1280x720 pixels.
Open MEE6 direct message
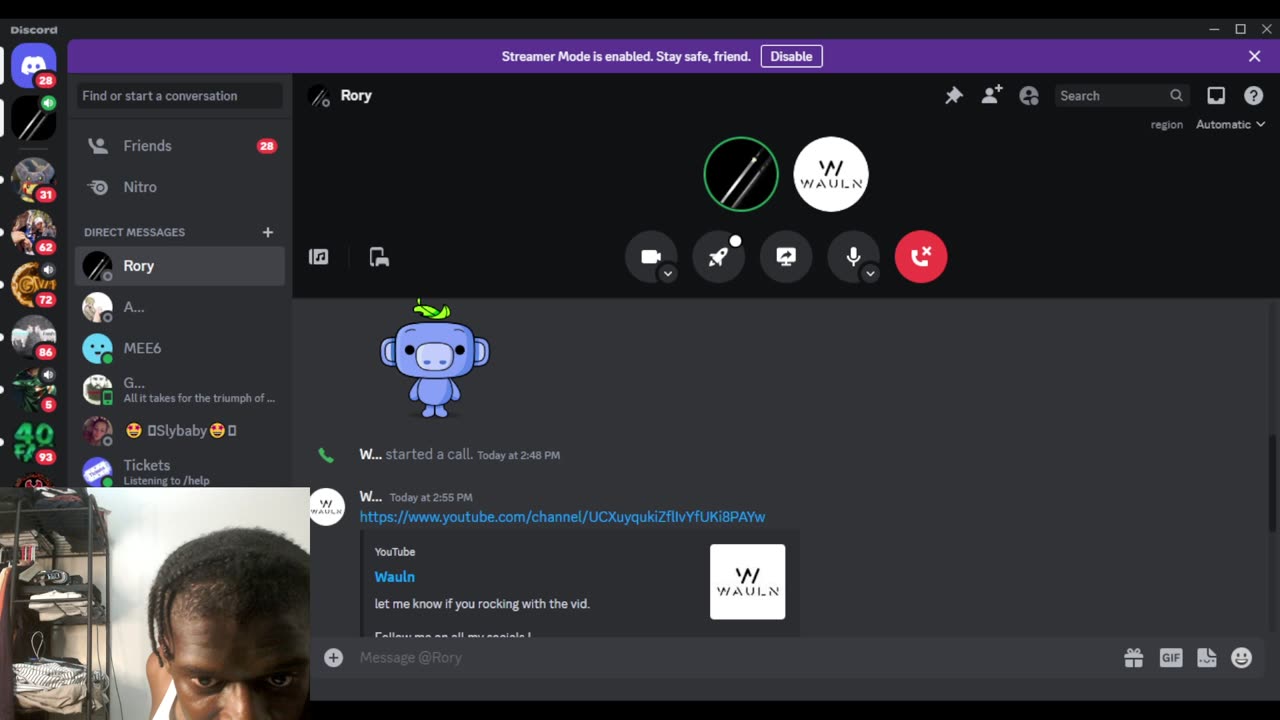[x=180, y=348]
